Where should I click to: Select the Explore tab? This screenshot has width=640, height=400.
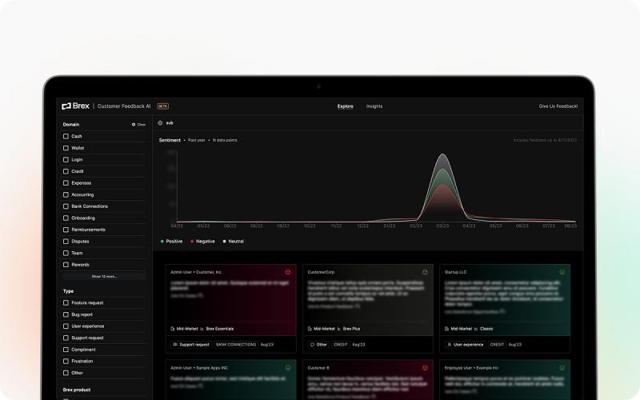point(345,105)
